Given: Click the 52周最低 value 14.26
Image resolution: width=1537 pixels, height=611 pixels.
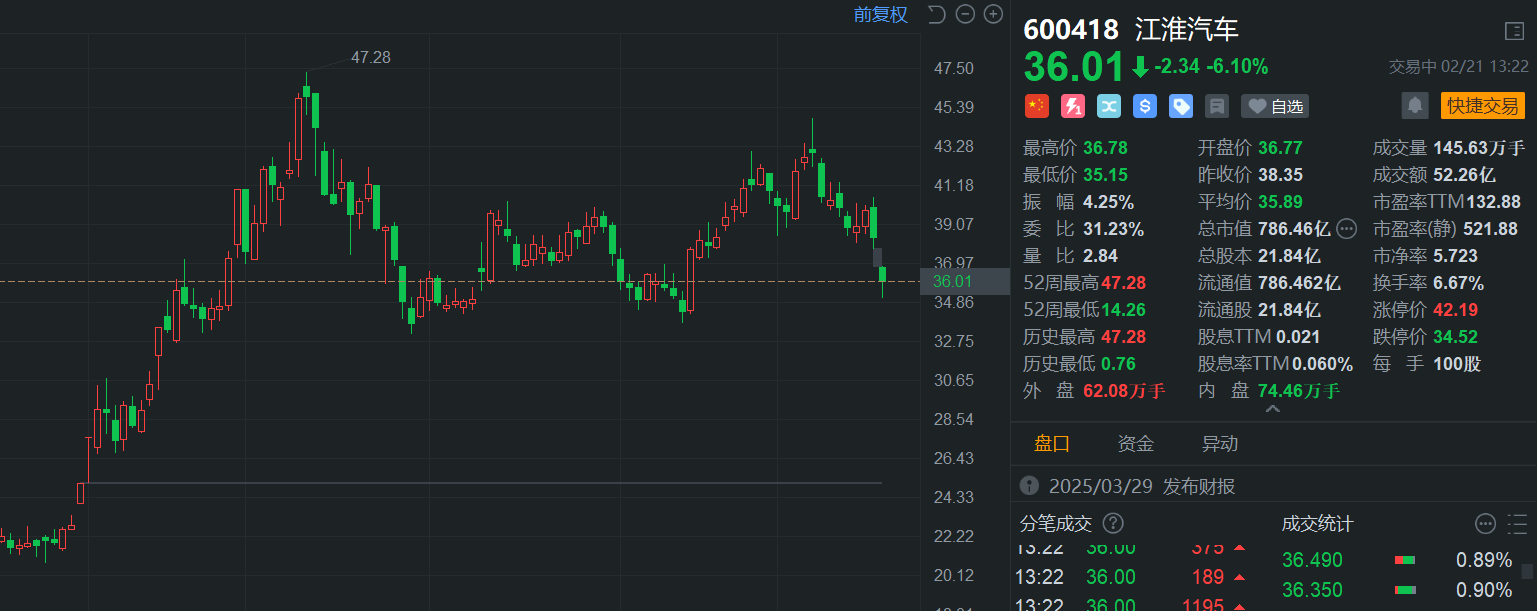Looking at the screenshot, I should coord(1122,310).
